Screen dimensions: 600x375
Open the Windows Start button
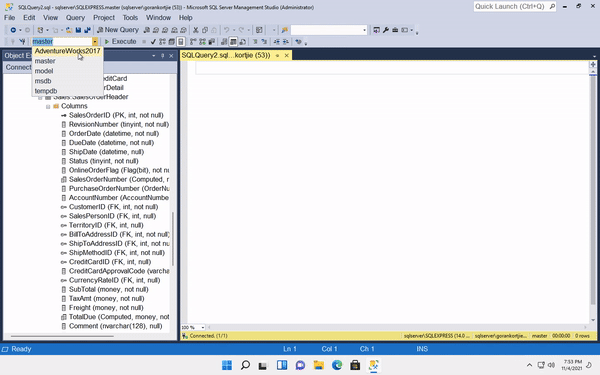tap(227, 365)
